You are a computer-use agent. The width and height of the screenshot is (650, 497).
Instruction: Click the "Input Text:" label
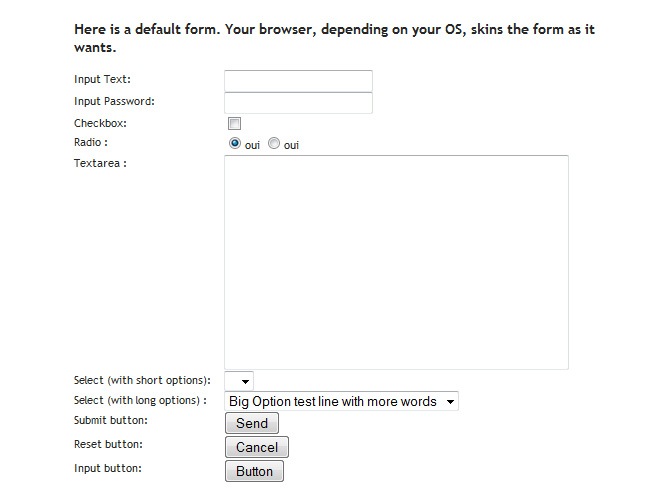(102, 79)
